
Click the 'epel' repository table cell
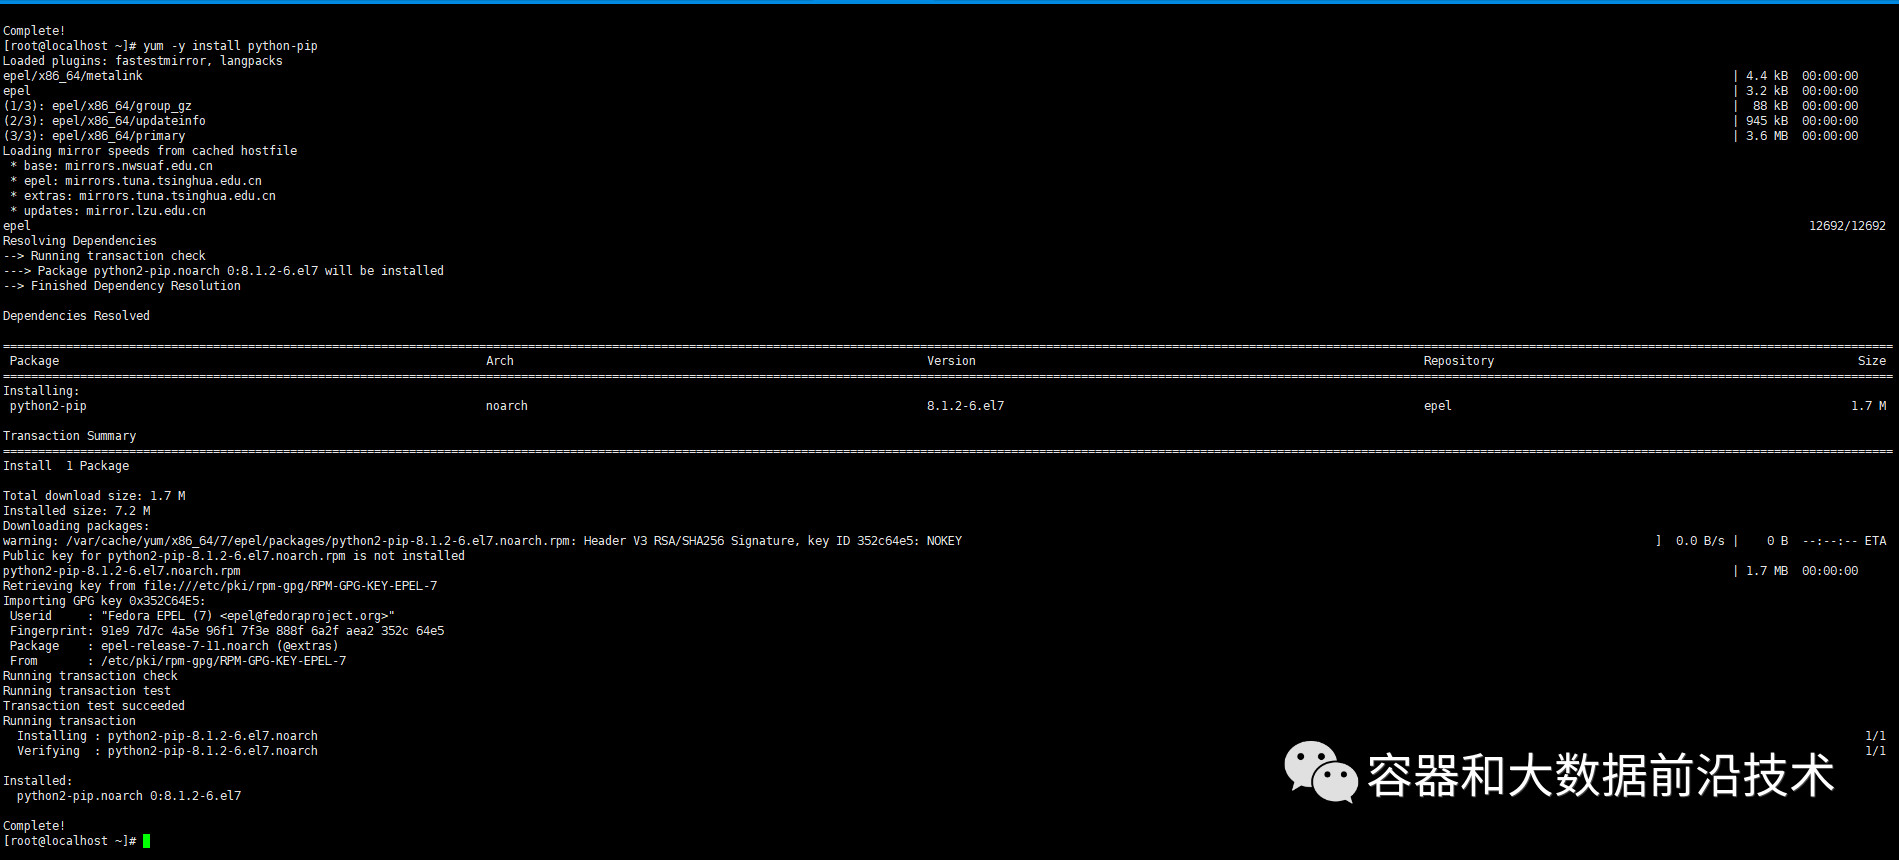point(1438,406)
